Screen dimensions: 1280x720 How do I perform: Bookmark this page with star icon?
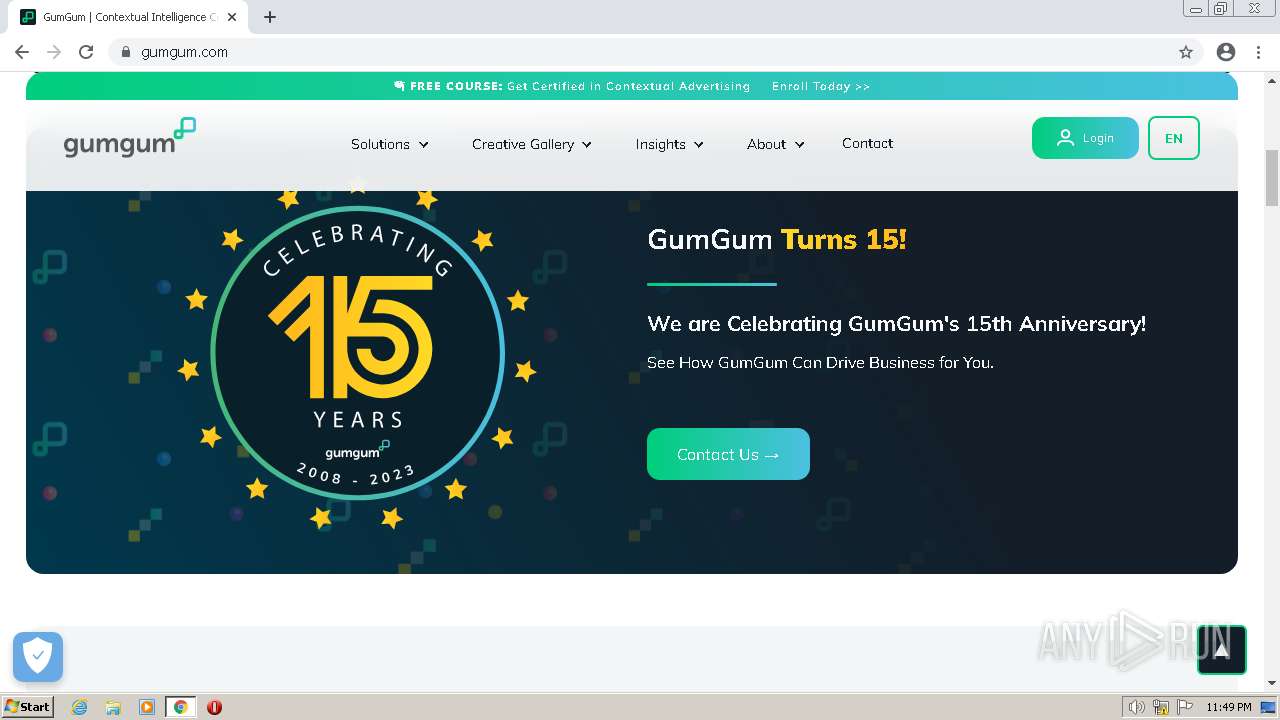tap(1186, 52)
